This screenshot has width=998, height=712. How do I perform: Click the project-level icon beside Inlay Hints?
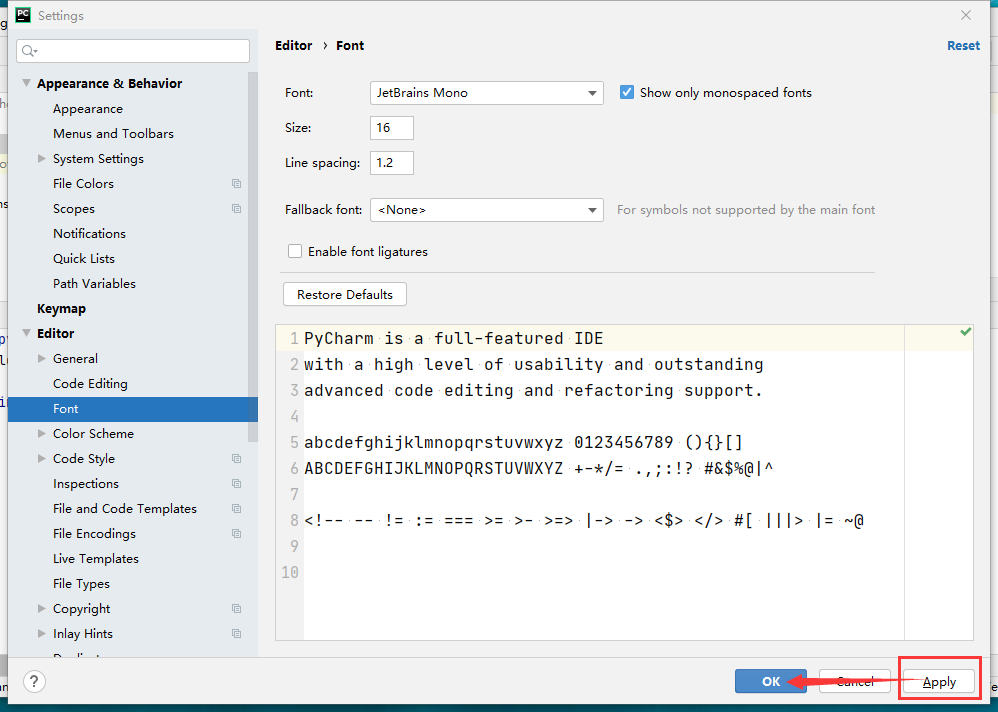236,634
